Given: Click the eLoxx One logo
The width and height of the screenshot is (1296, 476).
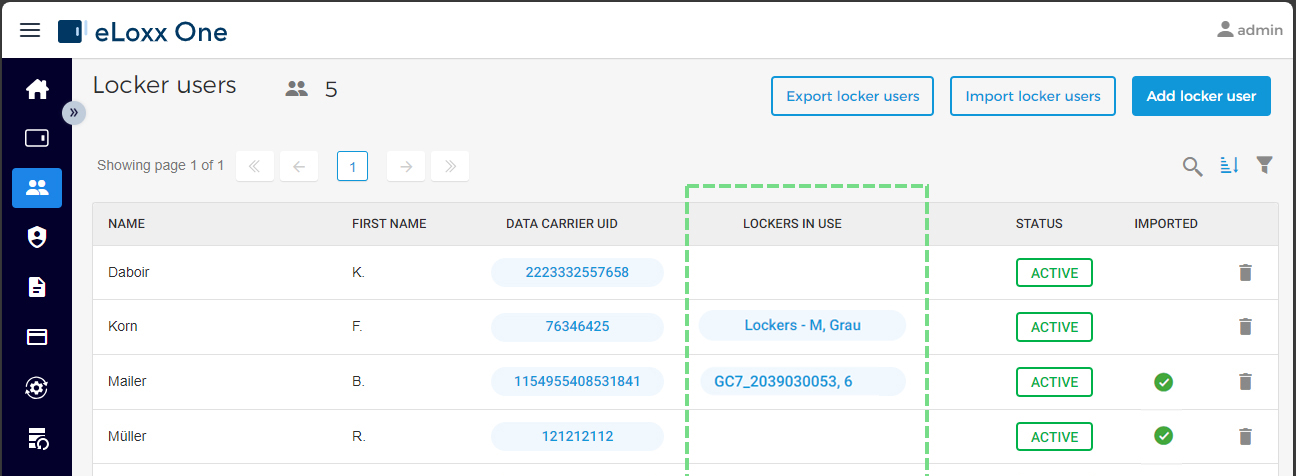Looking at the screenshot, I should click(x=143, y=32).
